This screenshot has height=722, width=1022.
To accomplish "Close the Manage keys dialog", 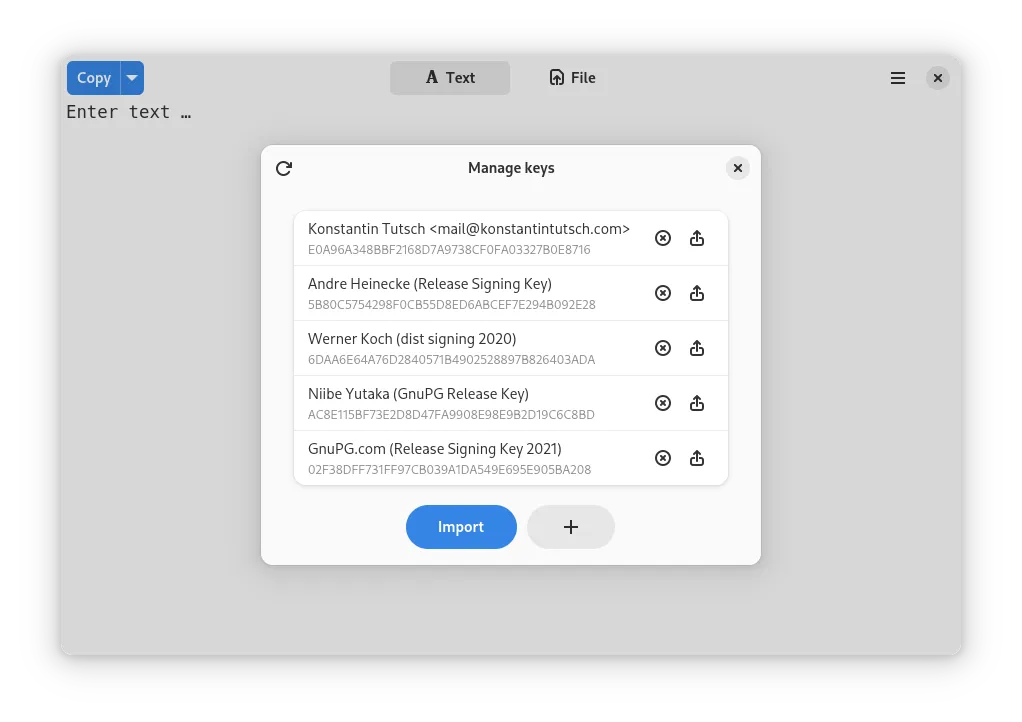I will click(737, 168).
